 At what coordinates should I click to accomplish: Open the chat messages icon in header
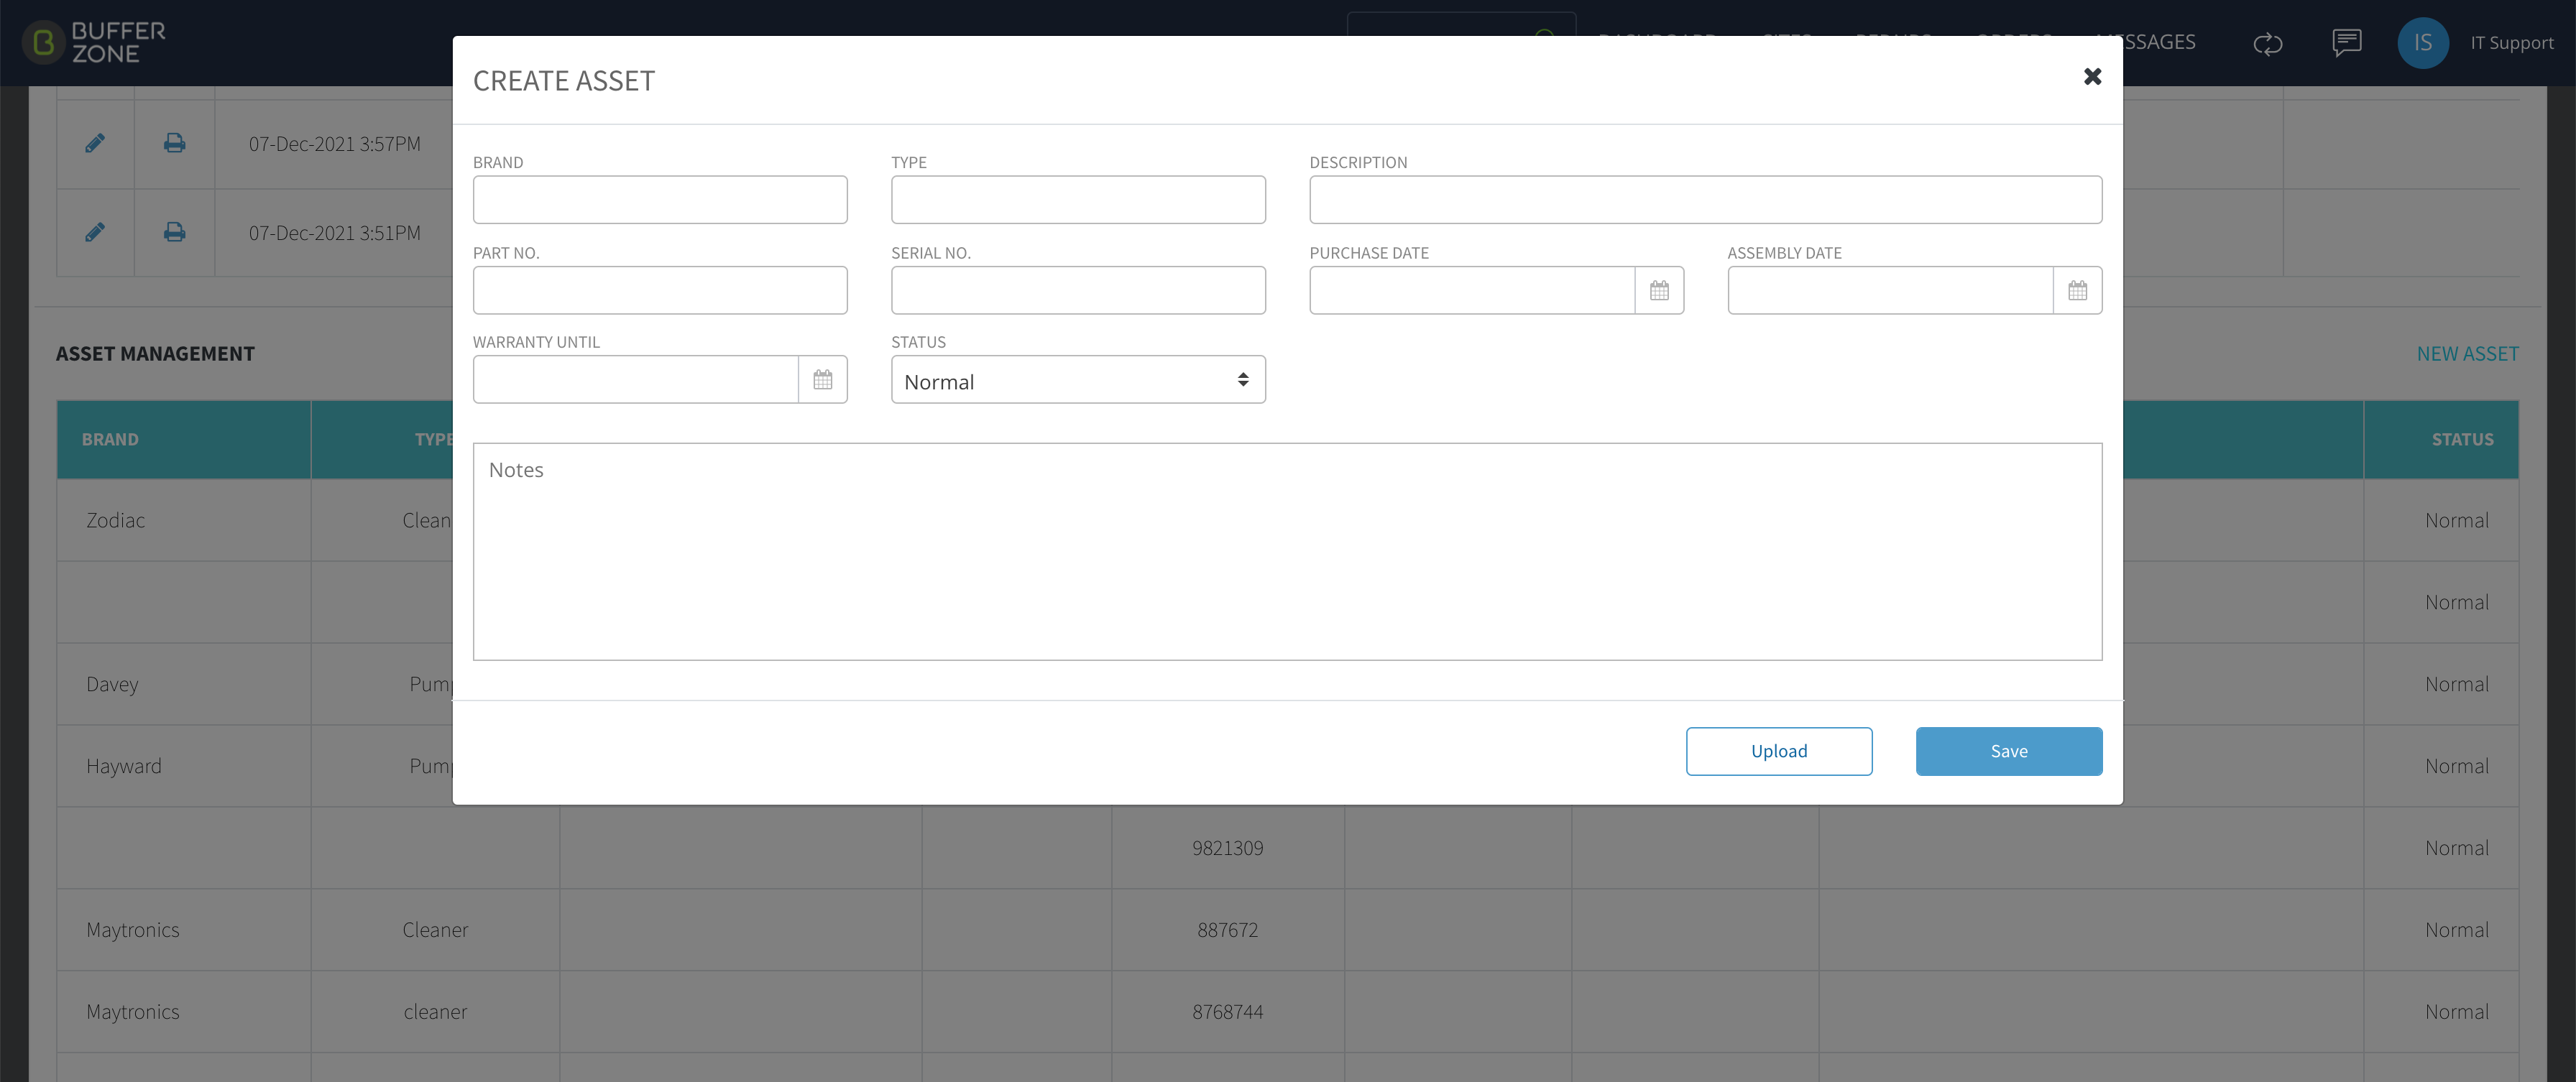(2346, 43)
